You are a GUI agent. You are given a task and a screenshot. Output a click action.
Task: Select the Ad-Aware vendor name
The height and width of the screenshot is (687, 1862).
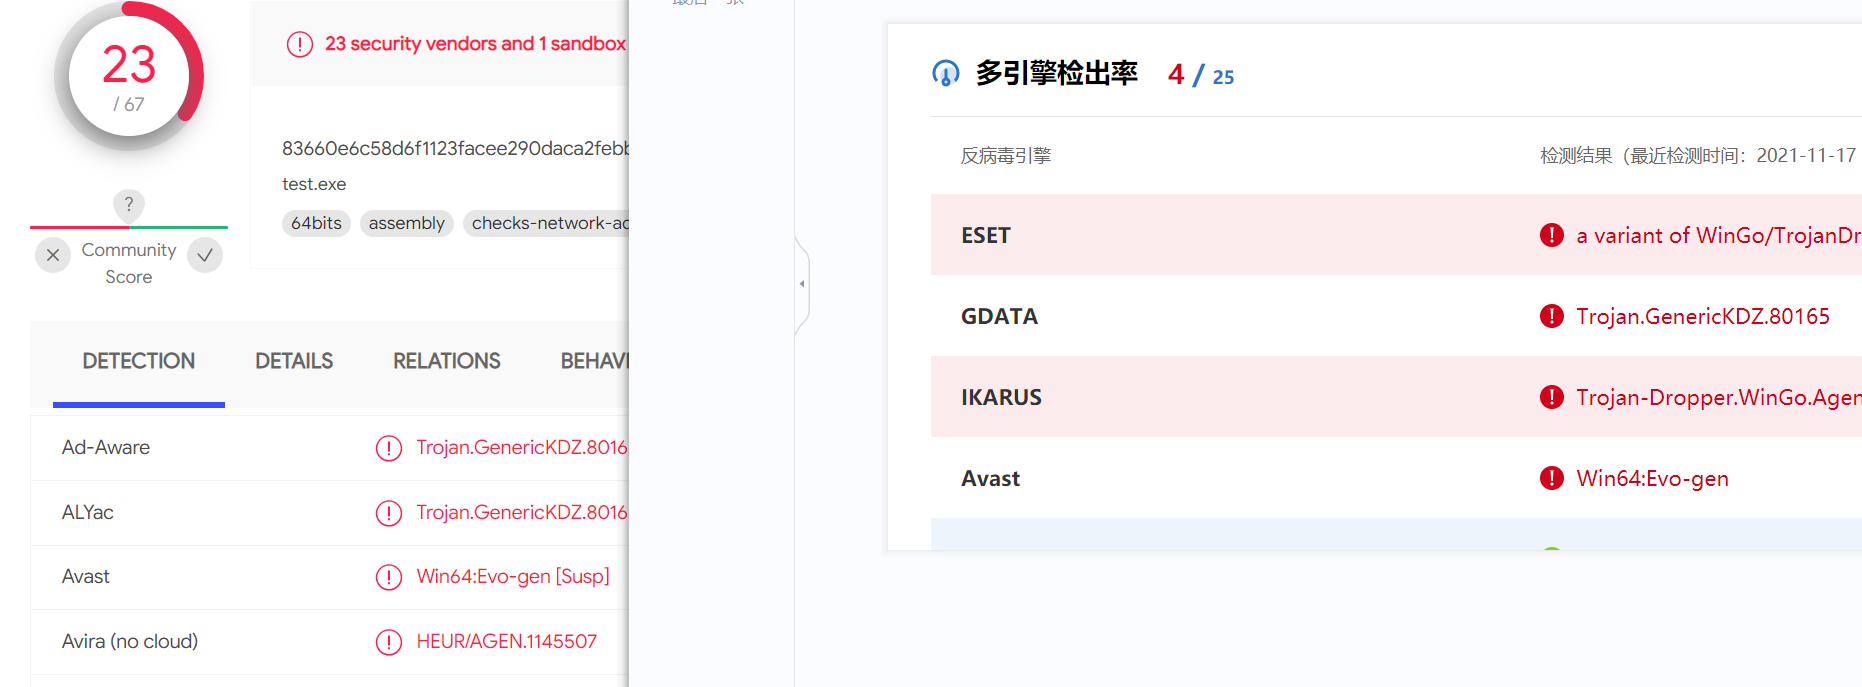coord(106,447)
